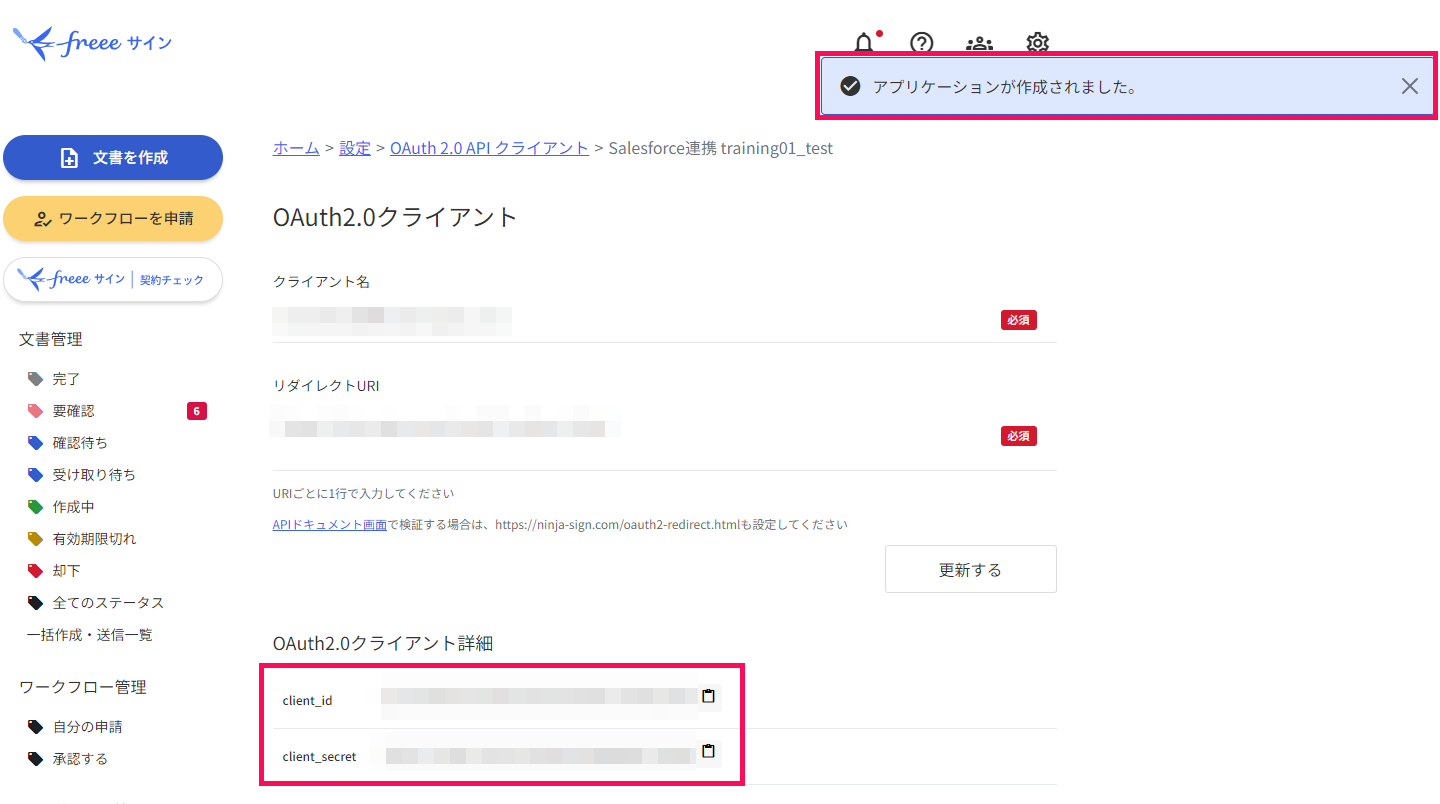Click the ワークフローを申請 button
The image size is (1440, 804).
[113, 218]
